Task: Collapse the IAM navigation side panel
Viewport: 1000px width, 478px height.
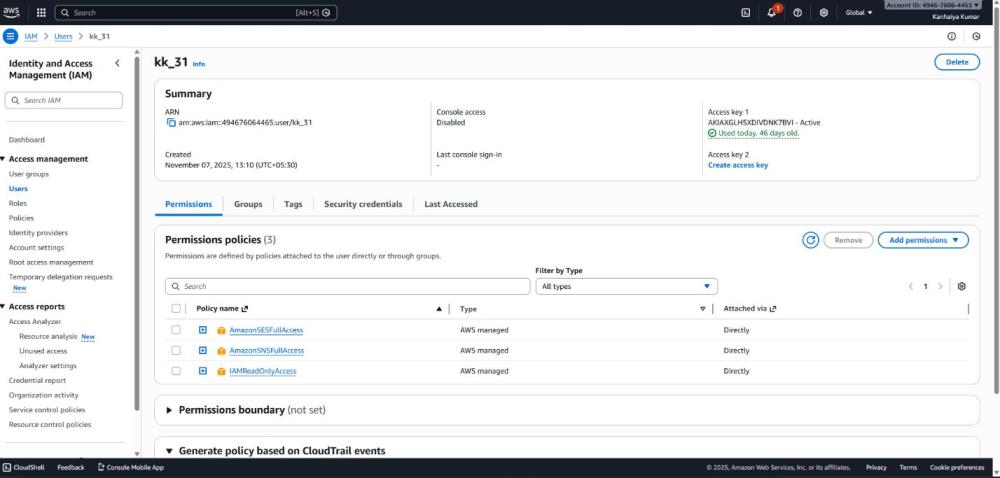Action: 118,63
